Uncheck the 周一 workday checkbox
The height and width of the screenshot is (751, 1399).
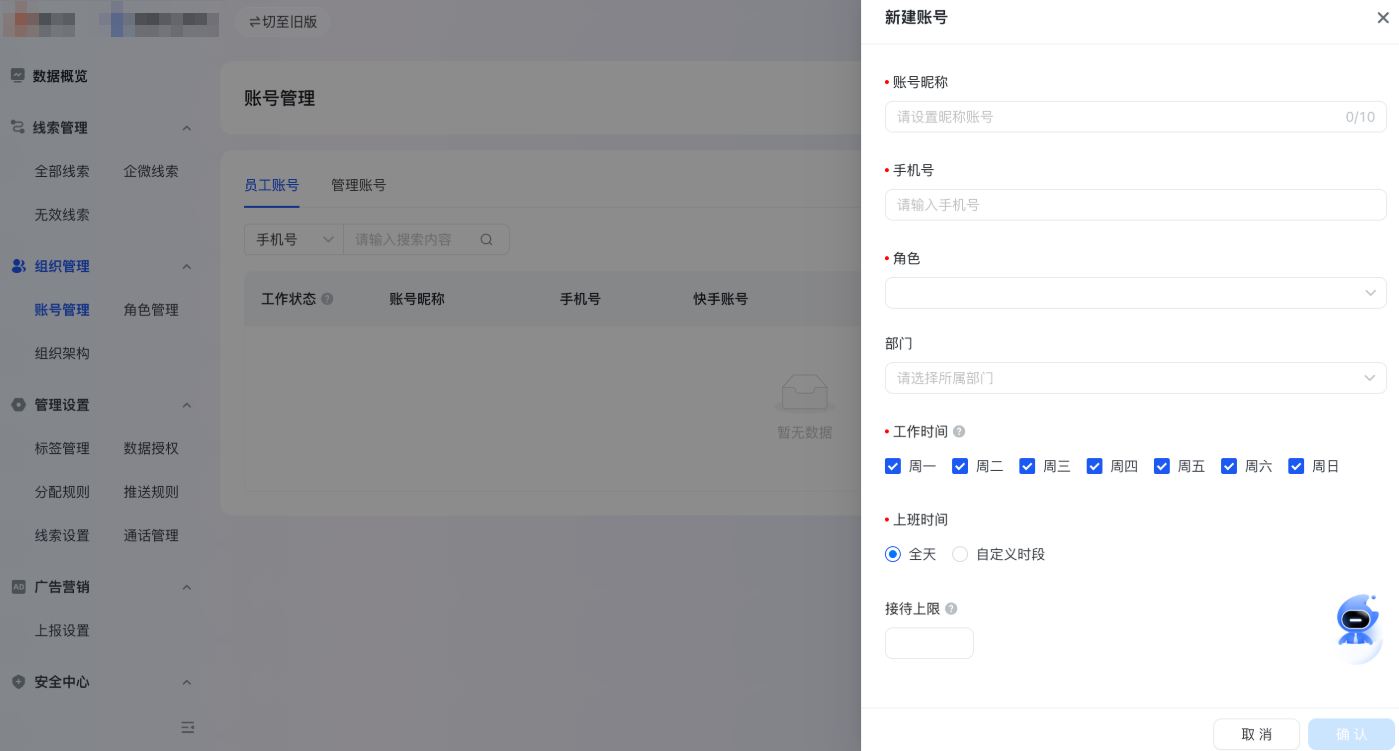tap(892, 466)
